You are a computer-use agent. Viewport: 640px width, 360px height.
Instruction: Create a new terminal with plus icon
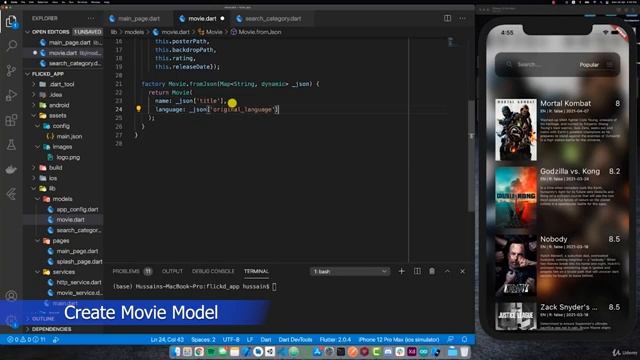coord(402,271)
